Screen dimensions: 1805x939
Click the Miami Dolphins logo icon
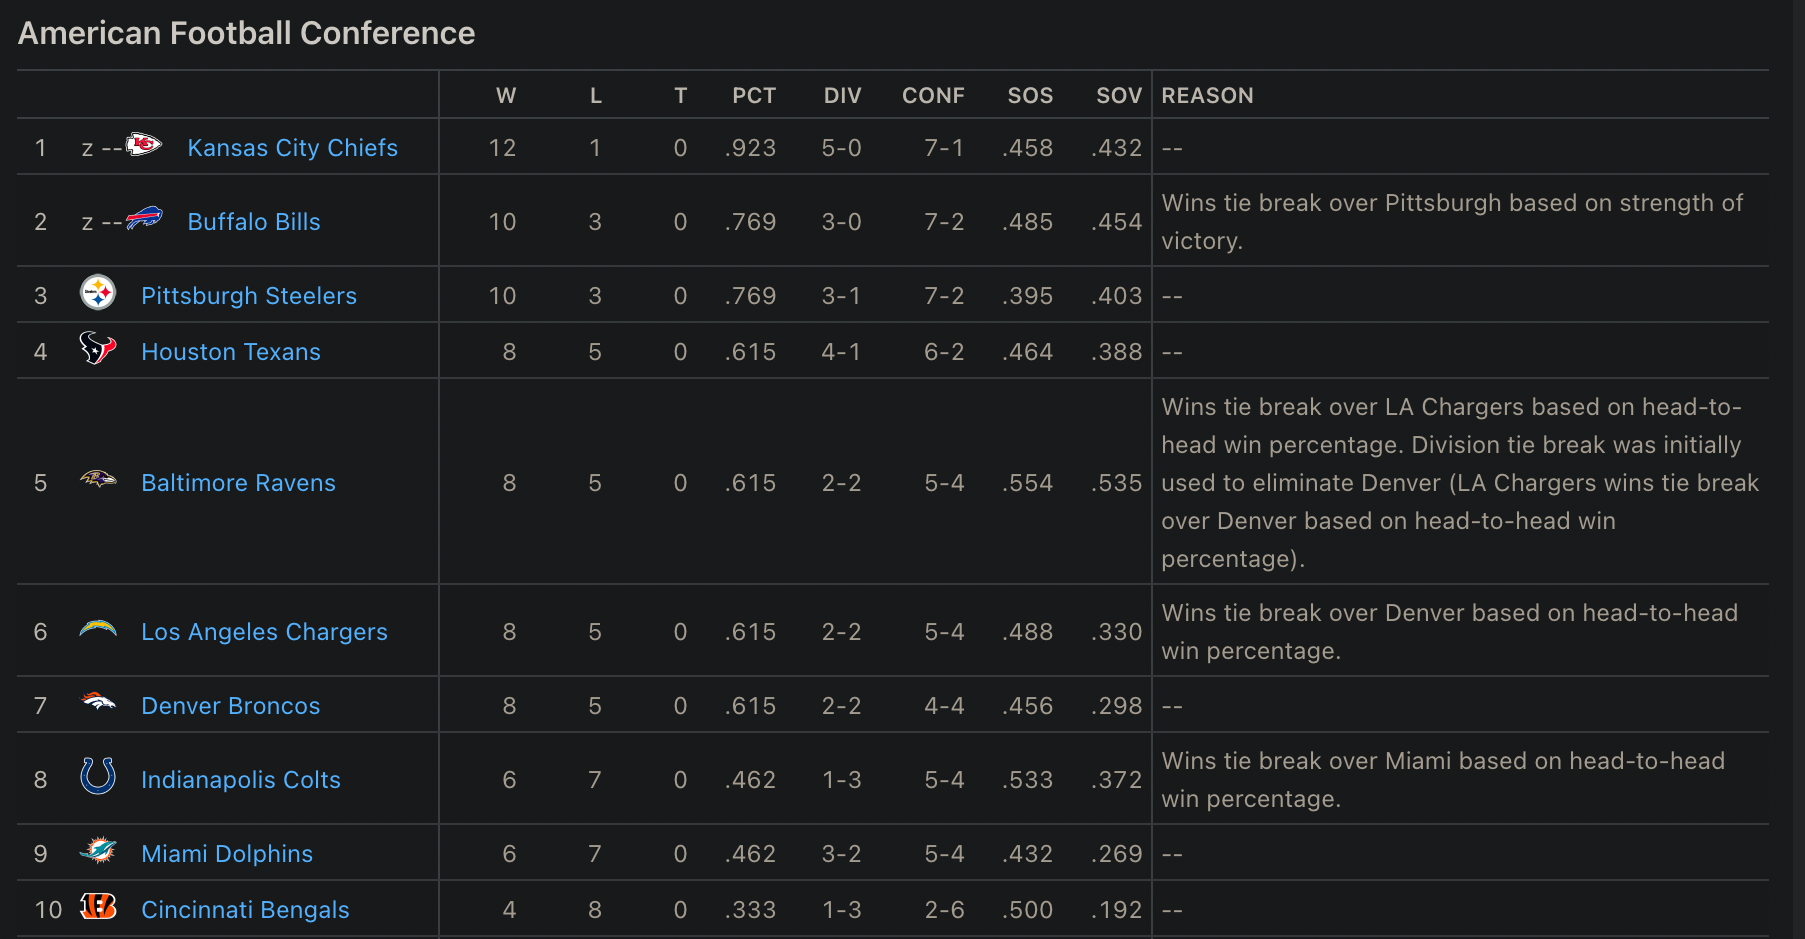pos(98,852)
